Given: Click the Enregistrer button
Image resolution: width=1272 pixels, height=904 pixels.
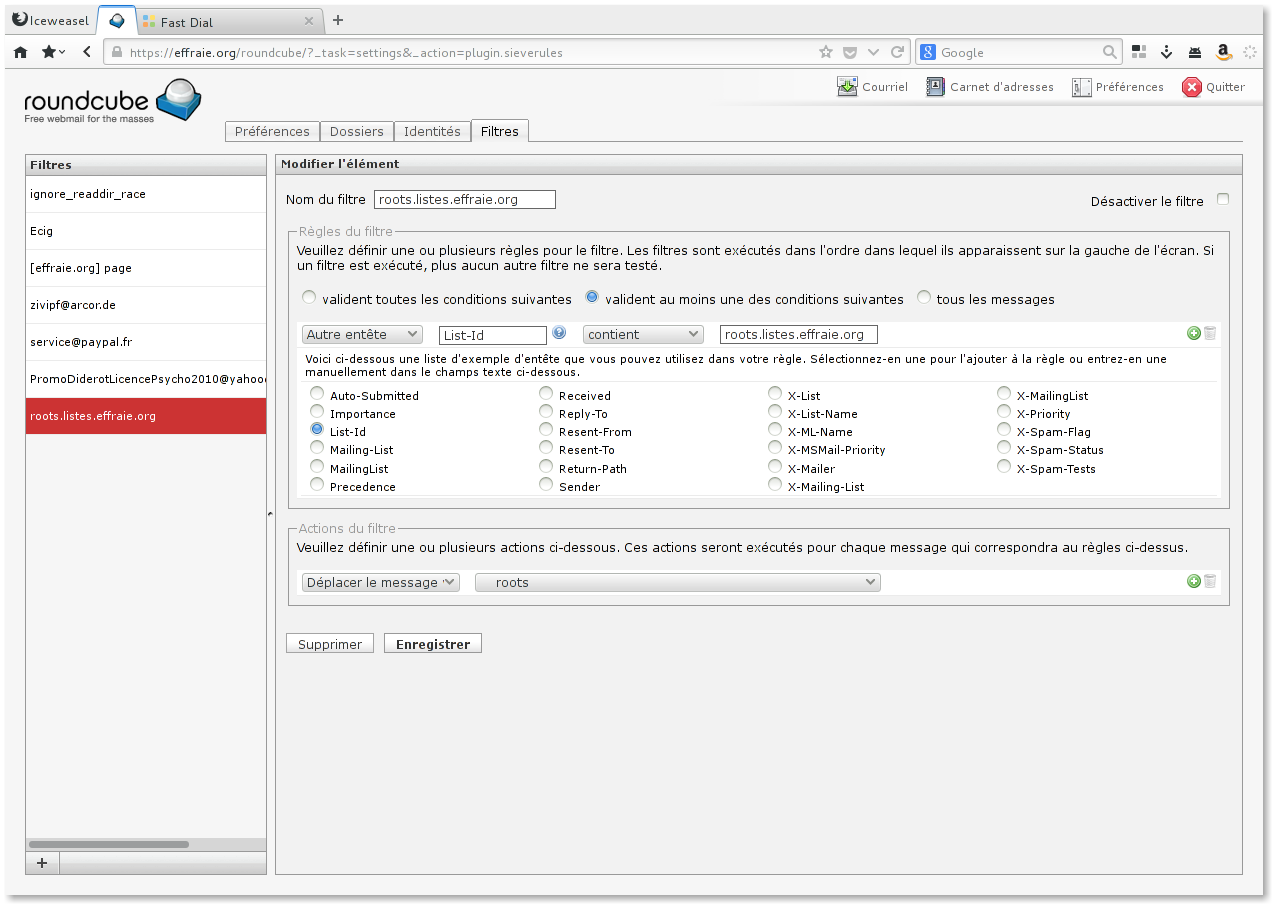Looking at the screenshot, I should click(x=432, y=644).
